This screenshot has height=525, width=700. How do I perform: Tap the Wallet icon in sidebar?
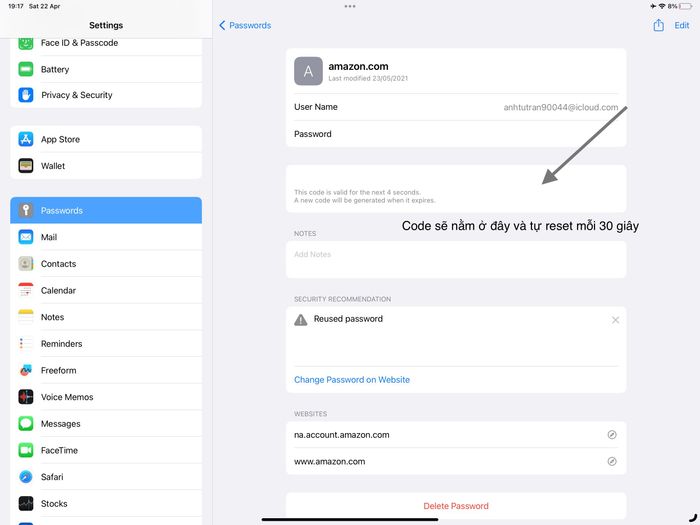click(26, 166)
